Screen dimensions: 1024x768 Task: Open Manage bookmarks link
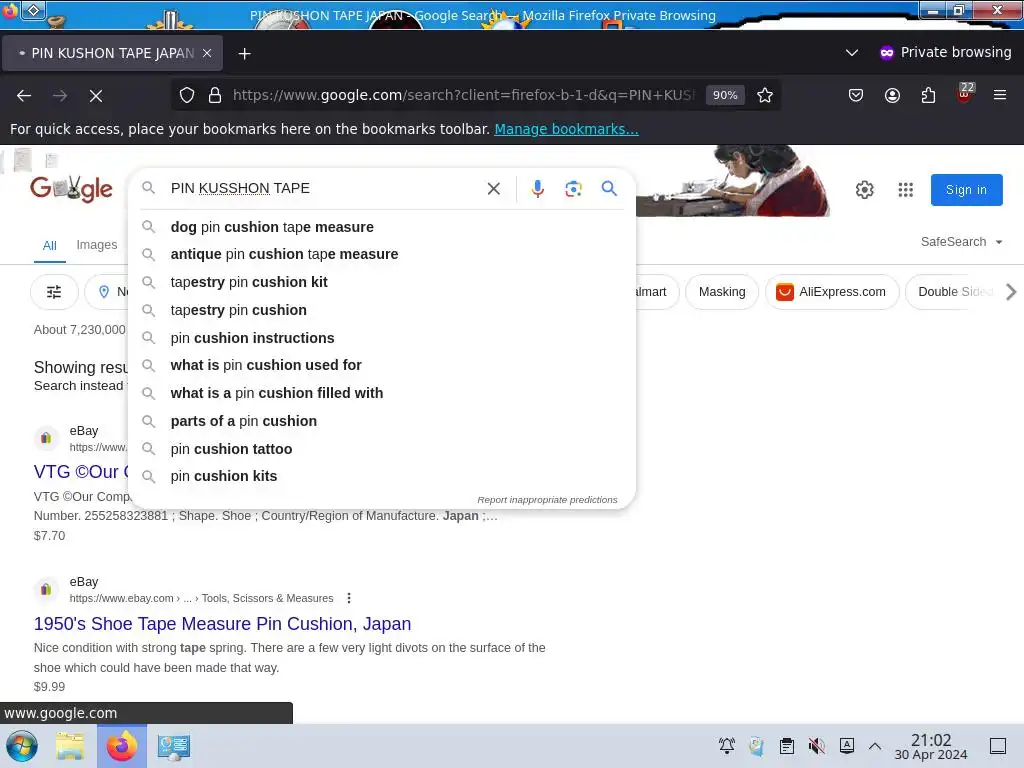click(566, 129)
